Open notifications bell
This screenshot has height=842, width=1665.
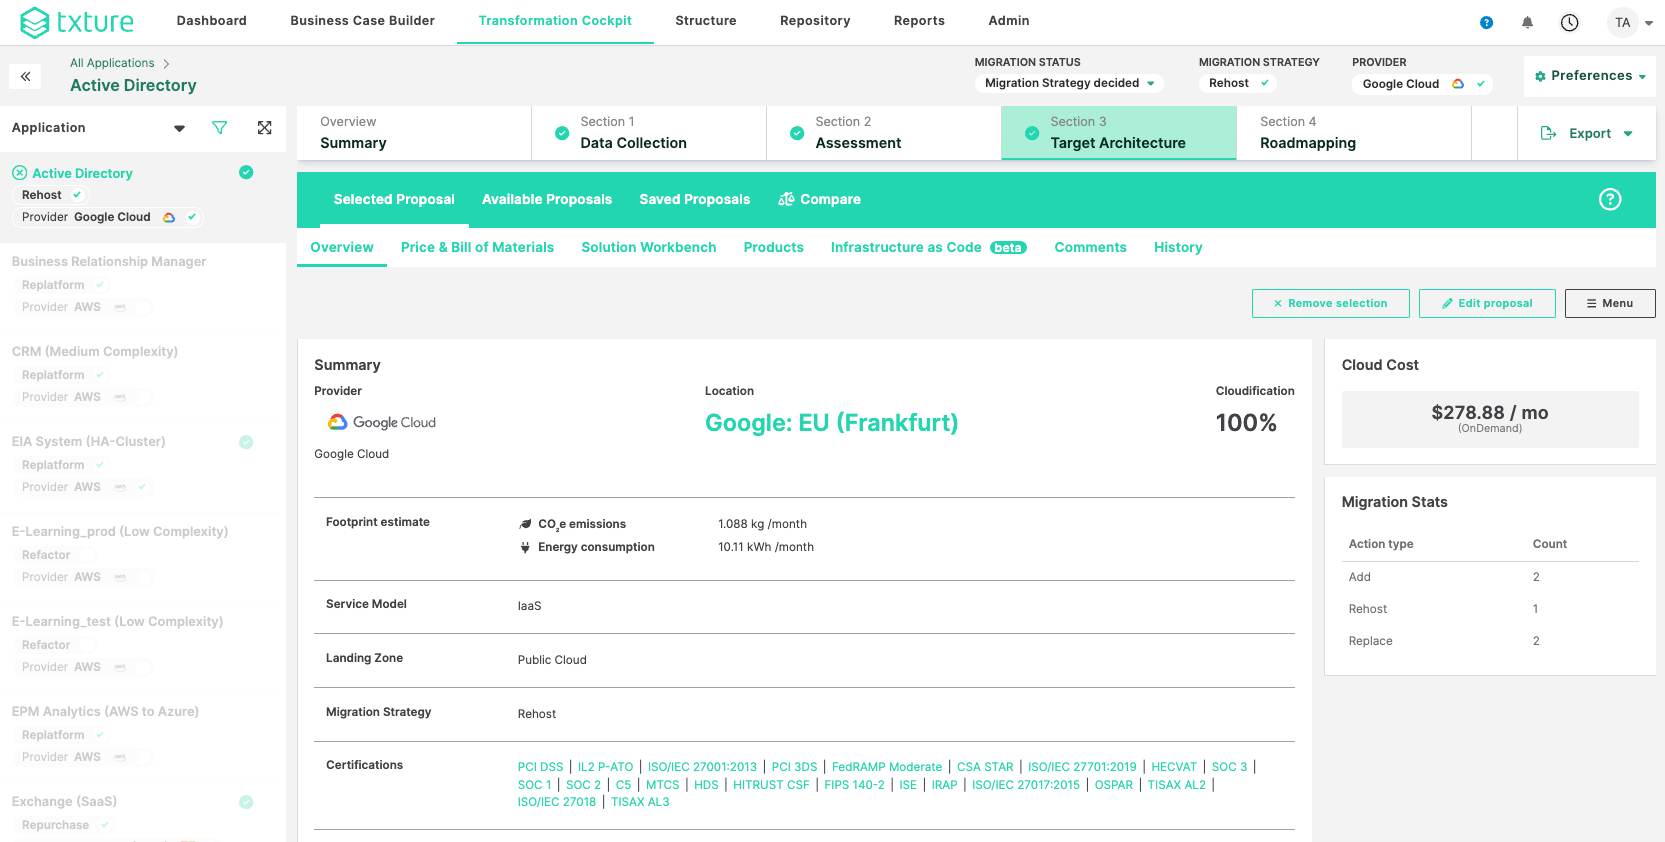coord(1527,22)
